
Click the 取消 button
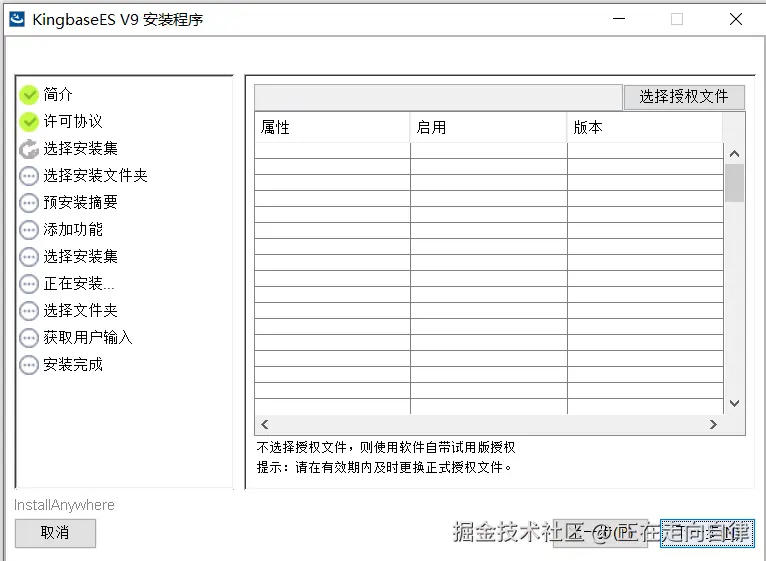[55, 533]
